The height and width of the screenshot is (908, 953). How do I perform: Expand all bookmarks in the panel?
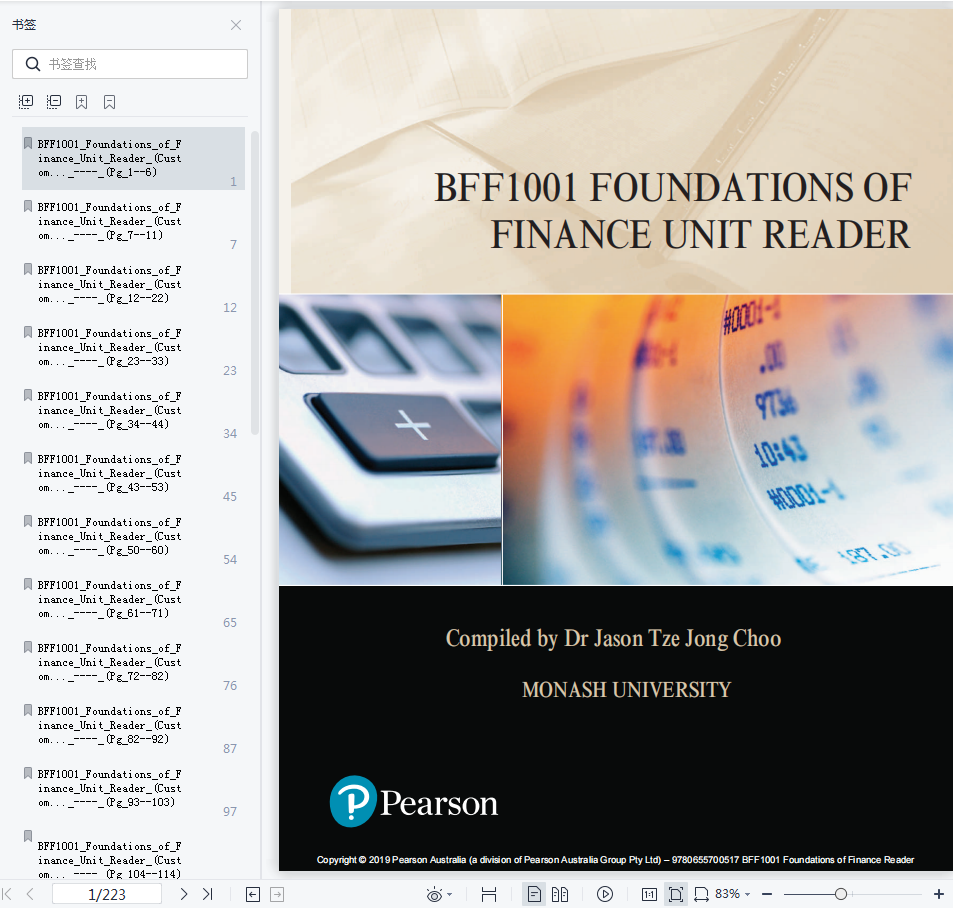click(26, 101)
